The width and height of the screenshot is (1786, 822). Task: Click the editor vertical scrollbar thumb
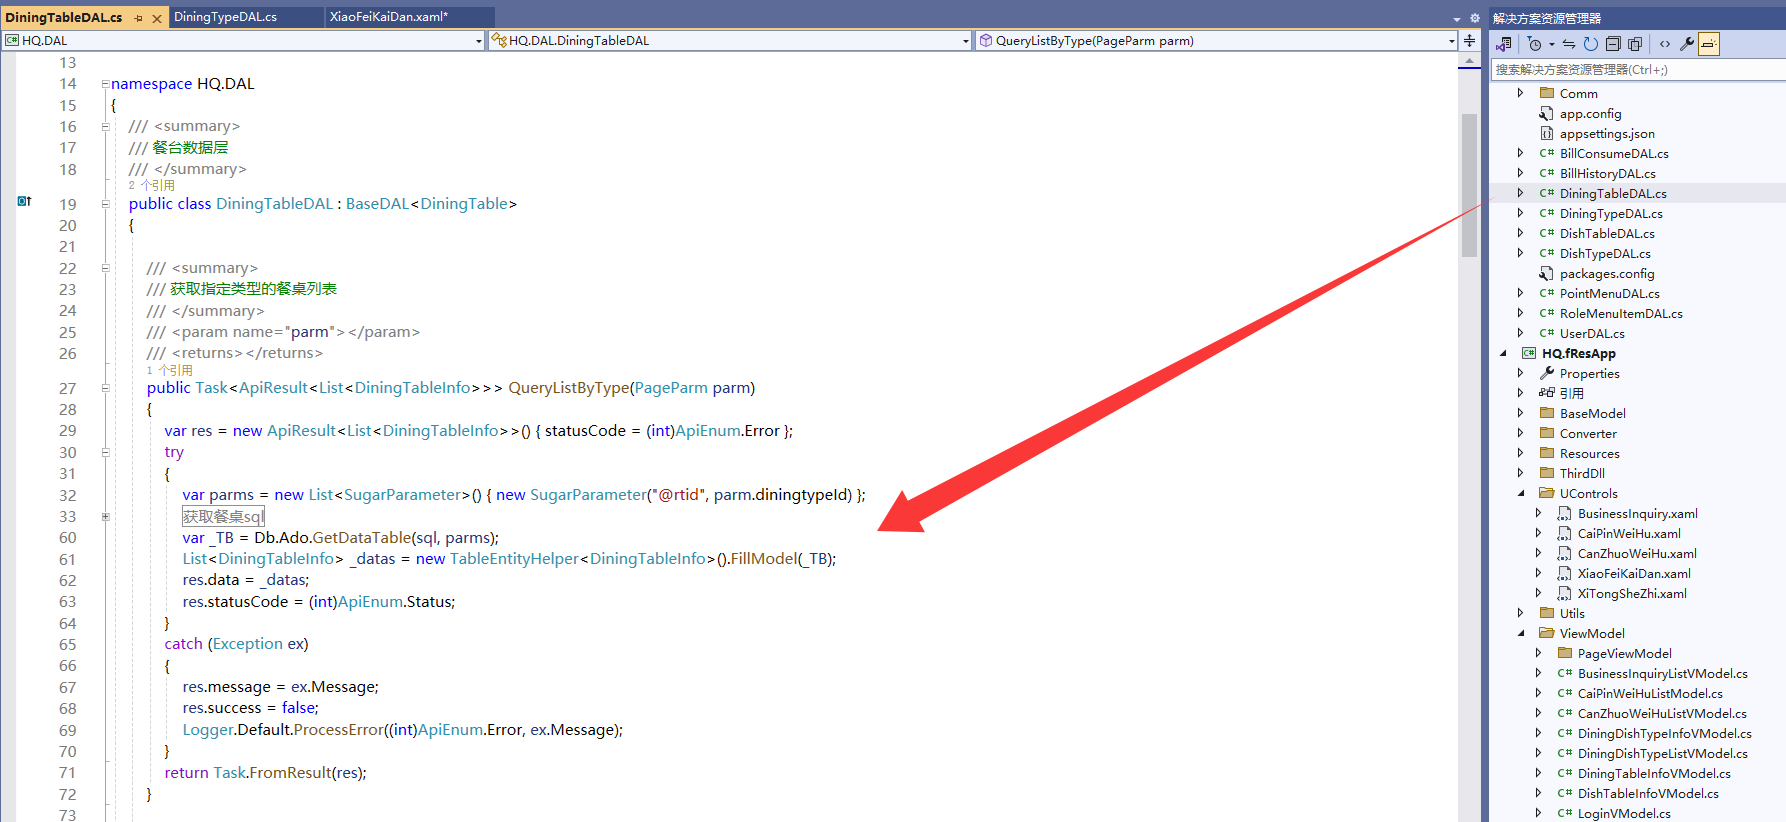tap(1469, 185)
